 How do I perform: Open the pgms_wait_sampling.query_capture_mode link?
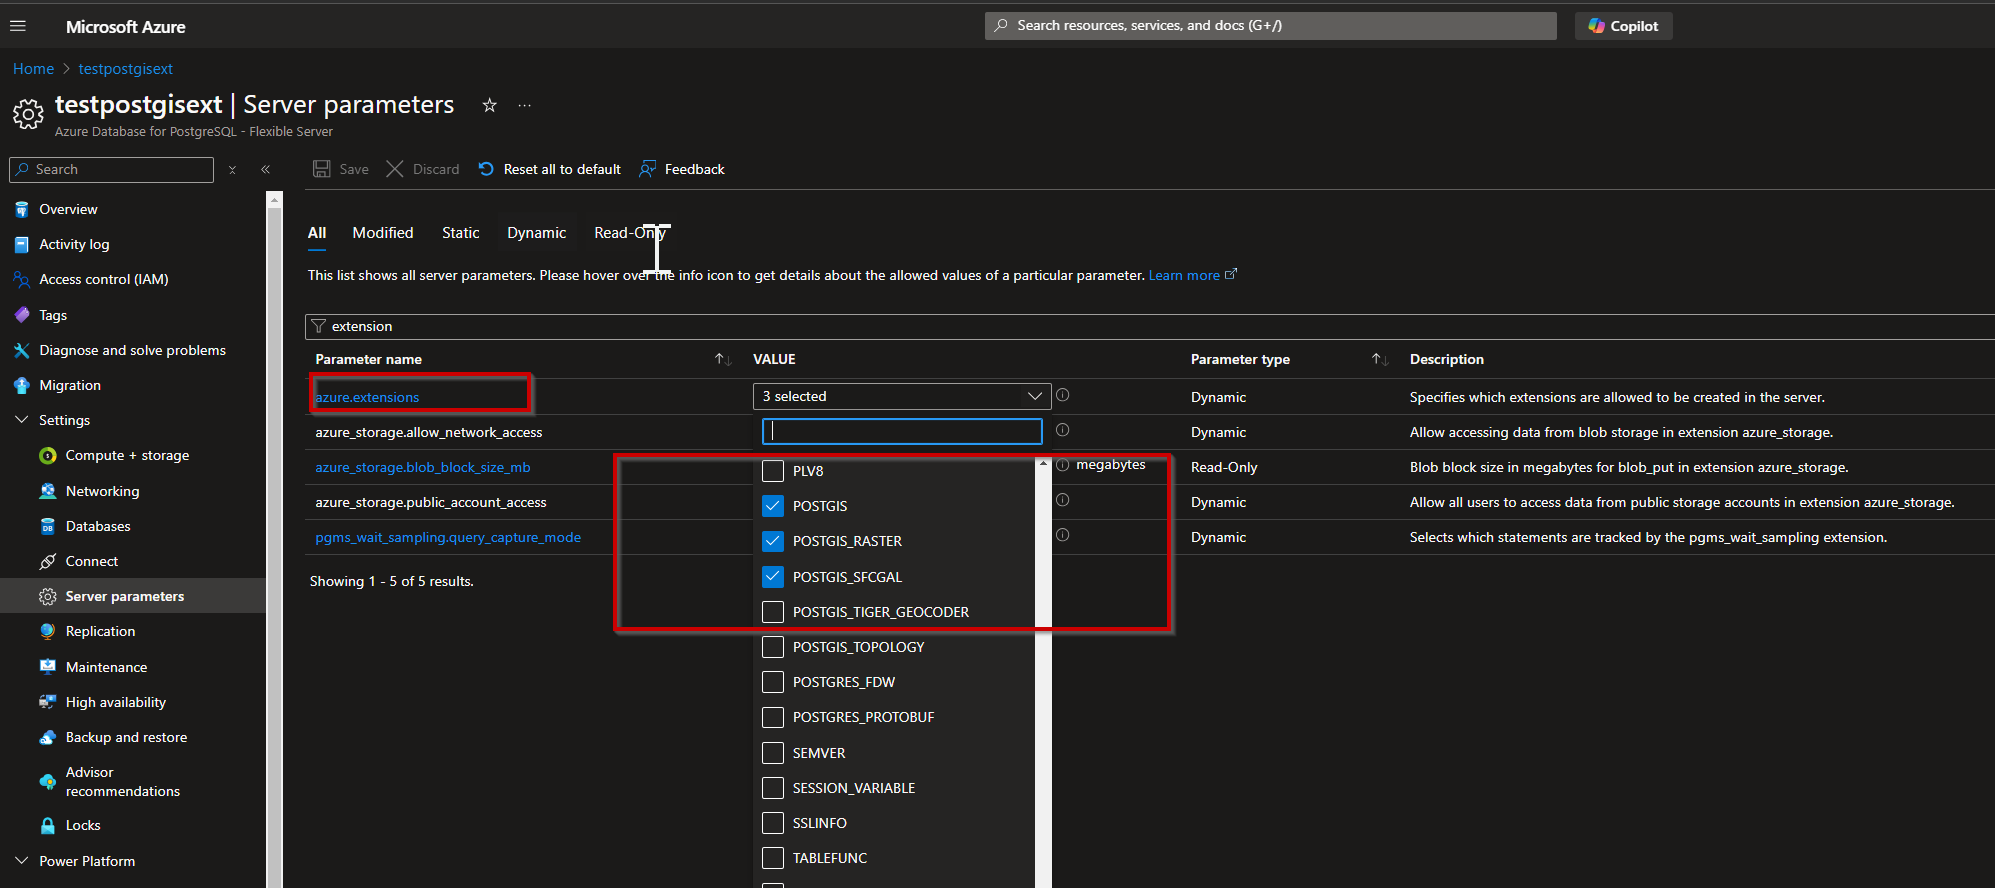coord(448,538)
